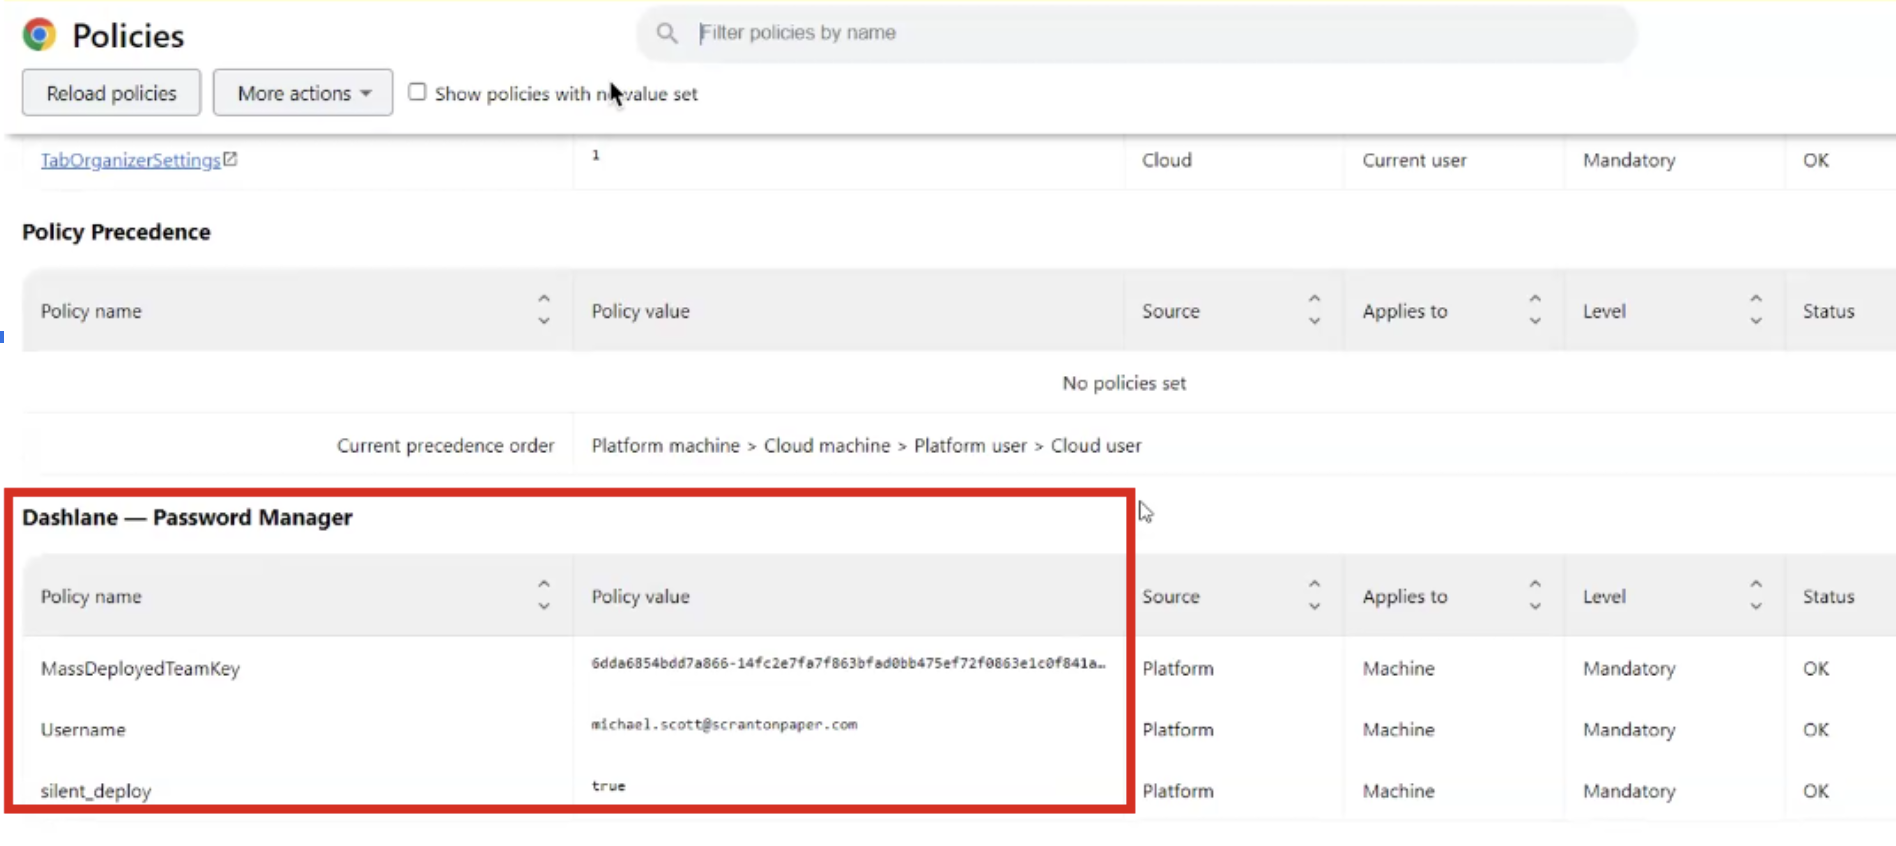Select the Username policy email value
Screen dimensions: 1896x846
click(x=724, y=725)
